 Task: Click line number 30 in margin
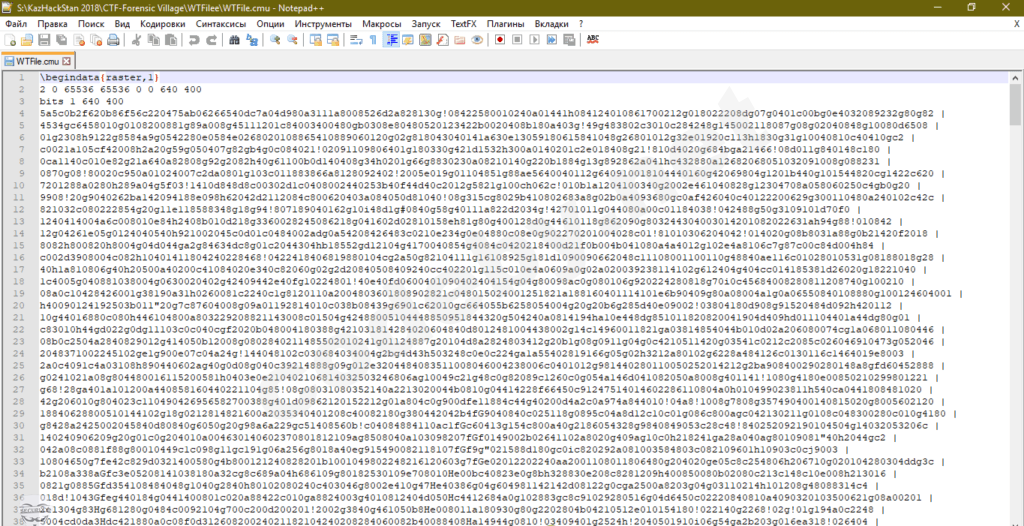coord(20,425)
